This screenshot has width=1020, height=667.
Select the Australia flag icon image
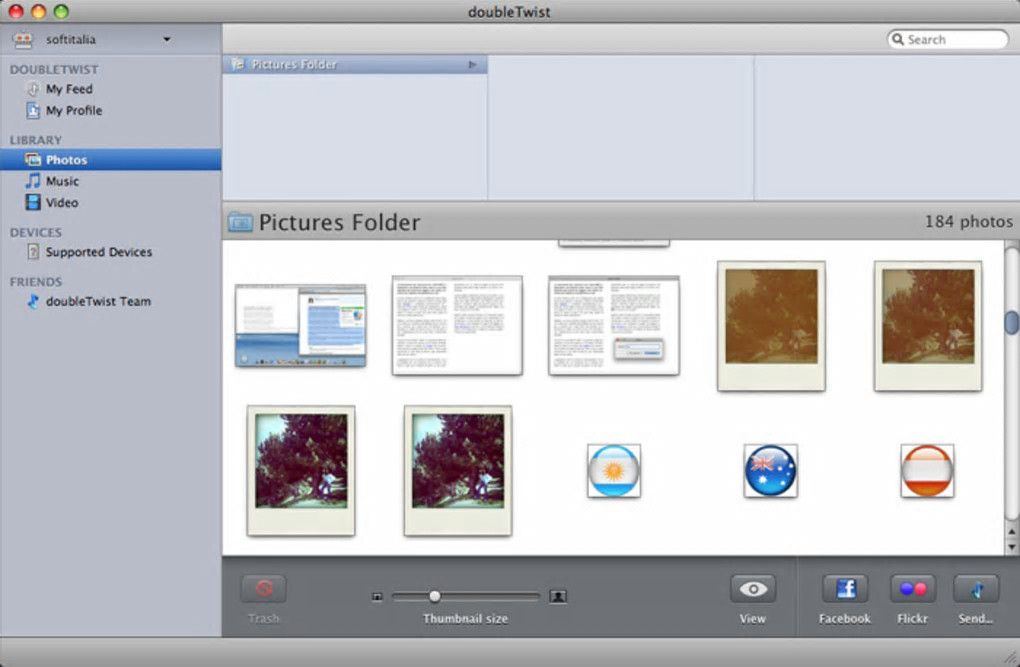pyautogui.click(x=771, y=470)
